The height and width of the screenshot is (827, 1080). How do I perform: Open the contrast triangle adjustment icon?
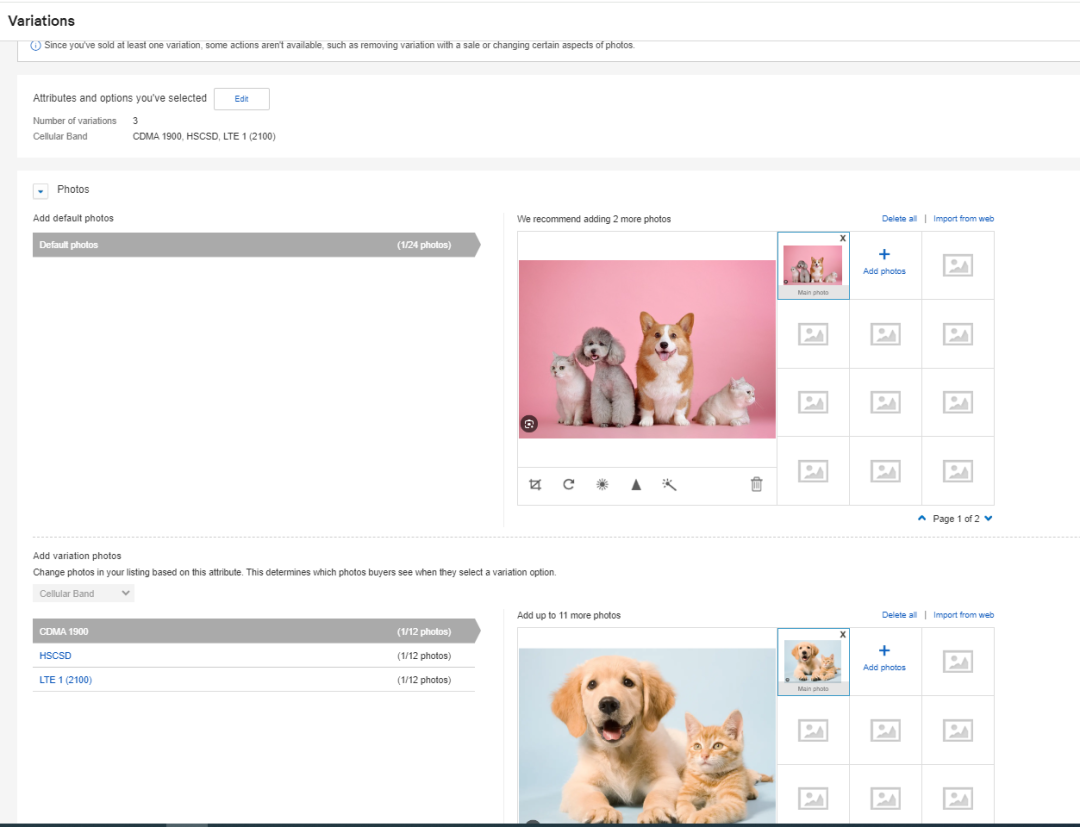636,484
